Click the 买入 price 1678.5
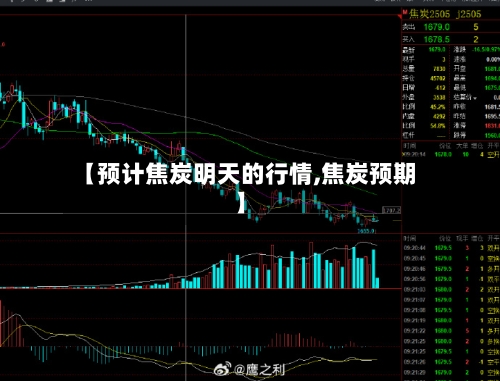The height and width of the screenshot is (381, 500). pos(436,39)
